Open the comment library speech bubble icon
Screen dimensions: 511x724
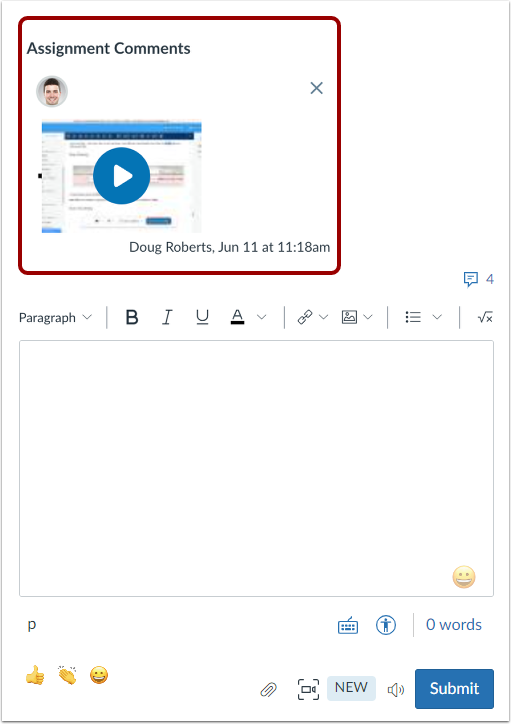(470, 279)
